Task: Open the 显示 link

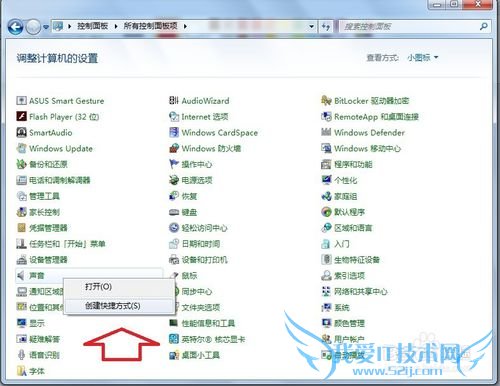Action: click(x=37, y=323)
